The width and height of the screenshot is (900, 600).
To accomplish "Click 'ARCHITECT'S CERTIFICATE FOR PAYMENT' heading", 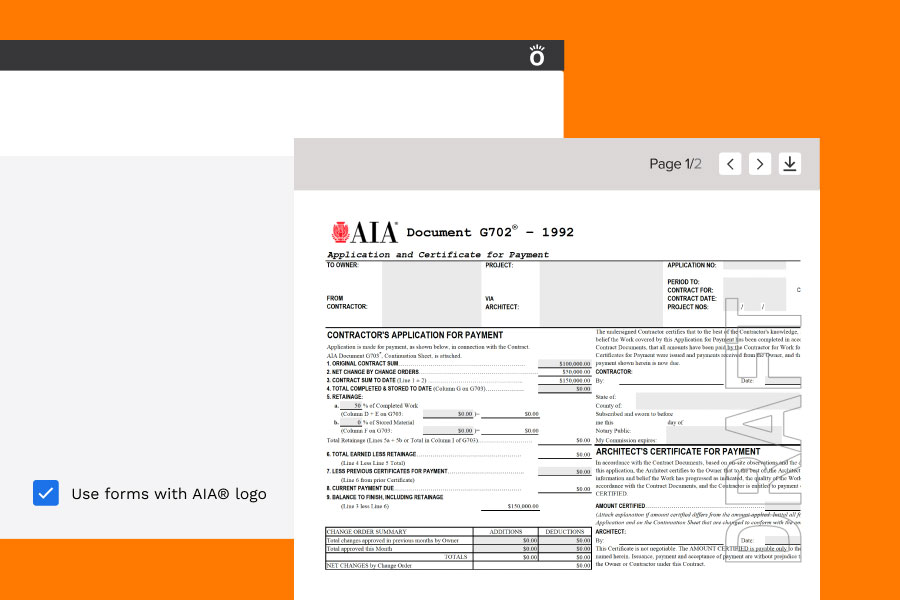I will tap(678, 452).
